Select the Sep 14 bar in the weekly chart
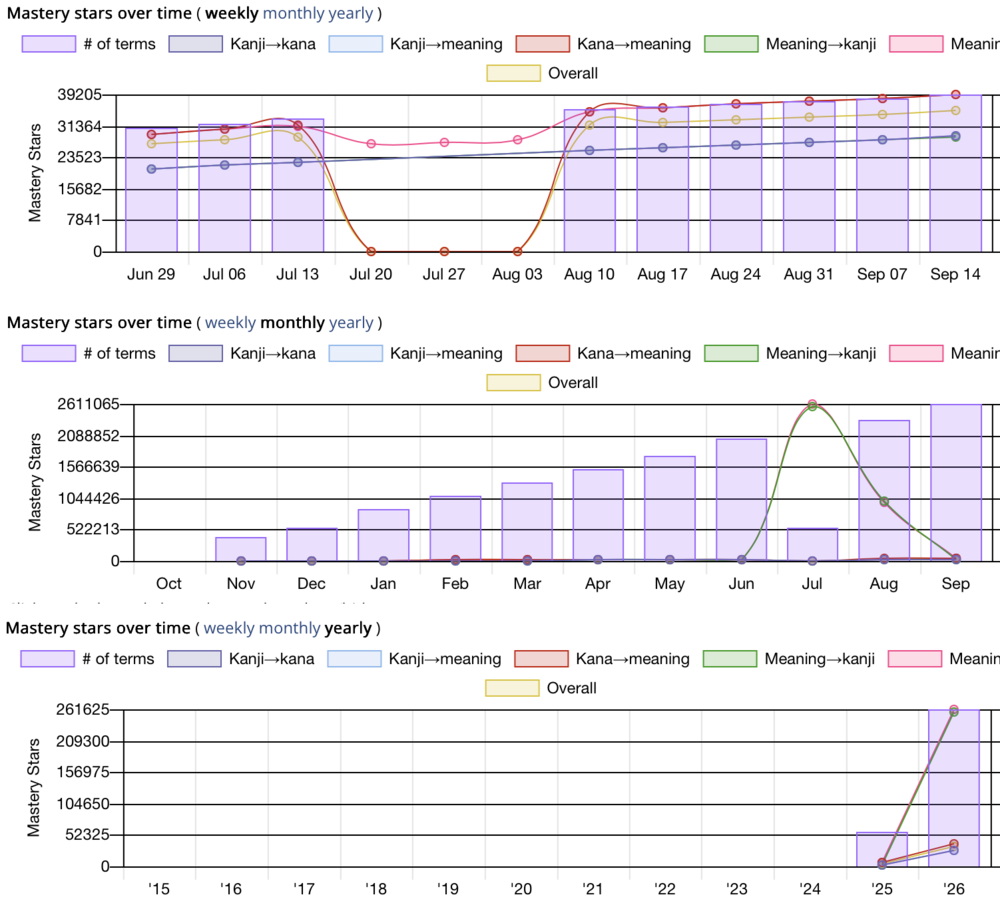Image resolution: width=1000 pixels, height=905 pixels. click(955, 173)
